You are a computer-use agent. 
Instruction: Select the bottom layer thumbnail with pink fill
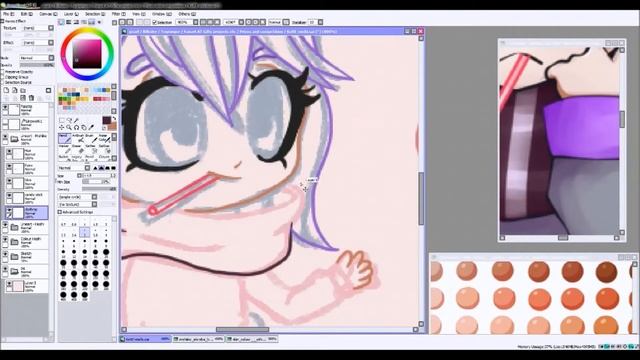[18, 286]
